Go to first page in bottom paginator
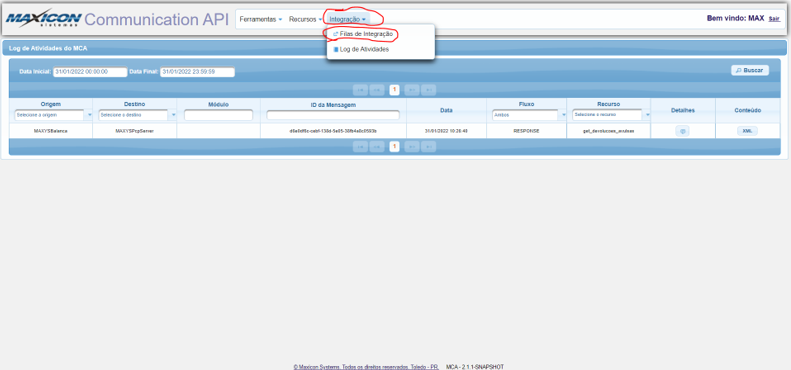 pyautogui.click(x=360, y=147)
